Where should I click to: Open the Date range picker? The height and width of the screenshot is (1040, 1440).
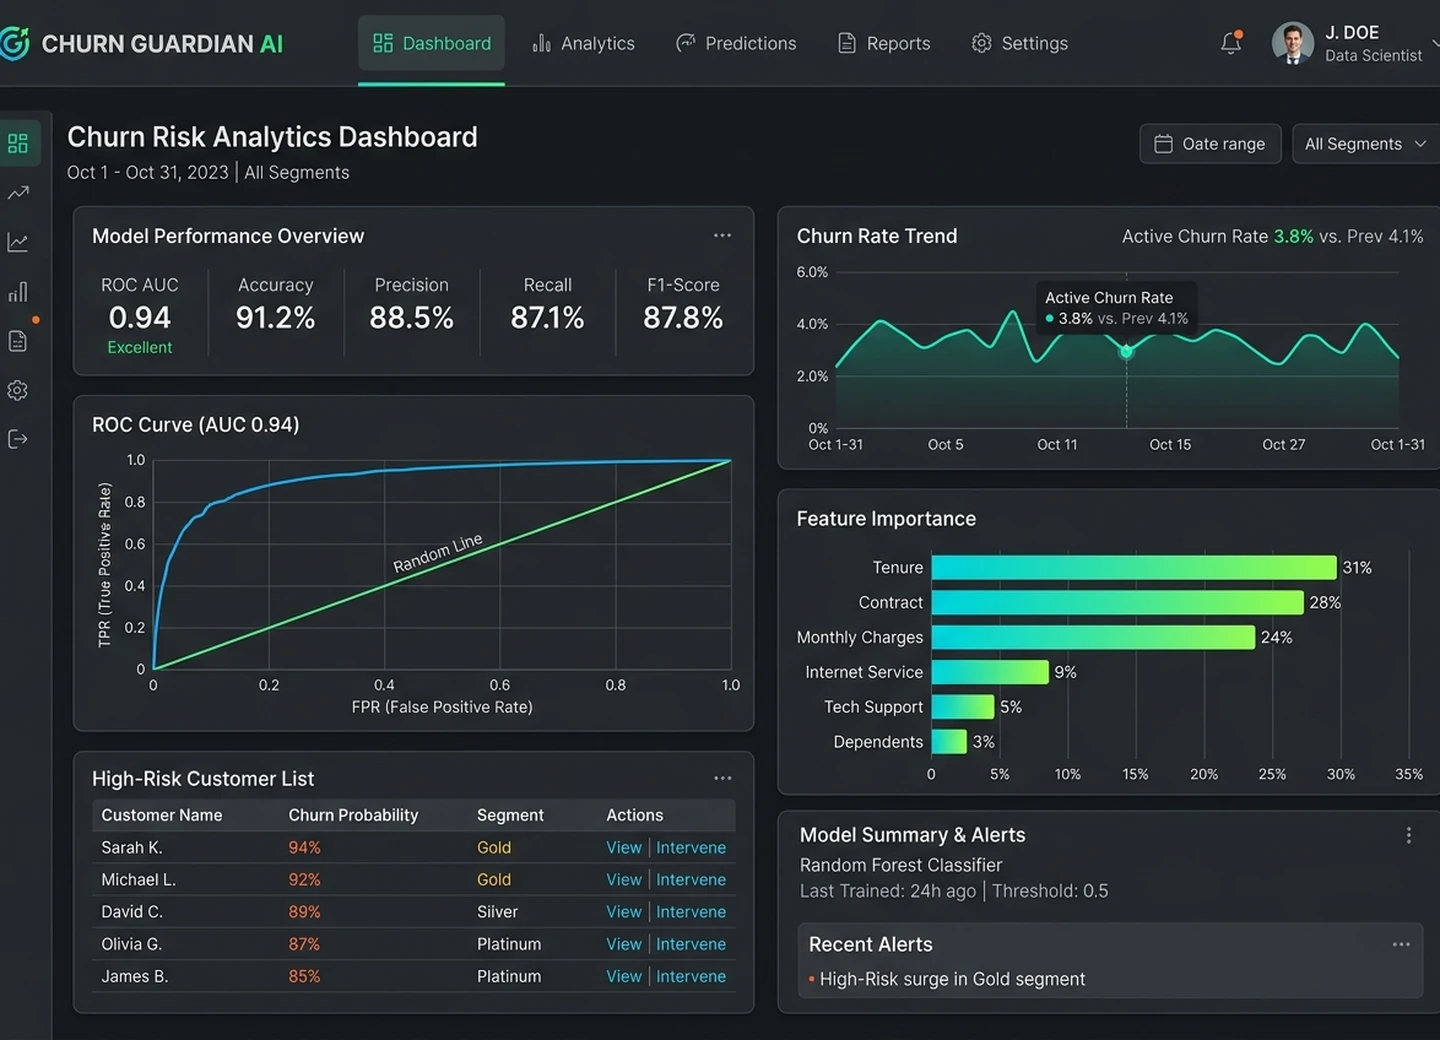[1210, 144]
